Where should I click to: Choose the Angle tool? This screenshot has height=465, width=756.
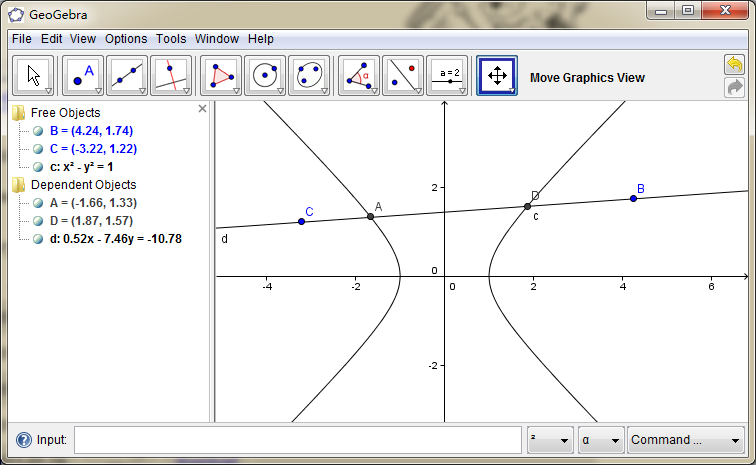click(x=359, y=76)
